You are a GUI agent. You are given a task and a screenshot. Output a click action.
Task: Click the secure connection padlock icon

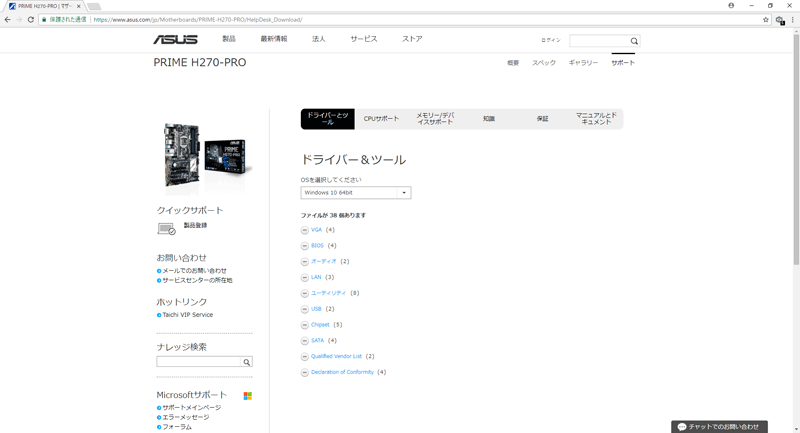coord(44,19)
